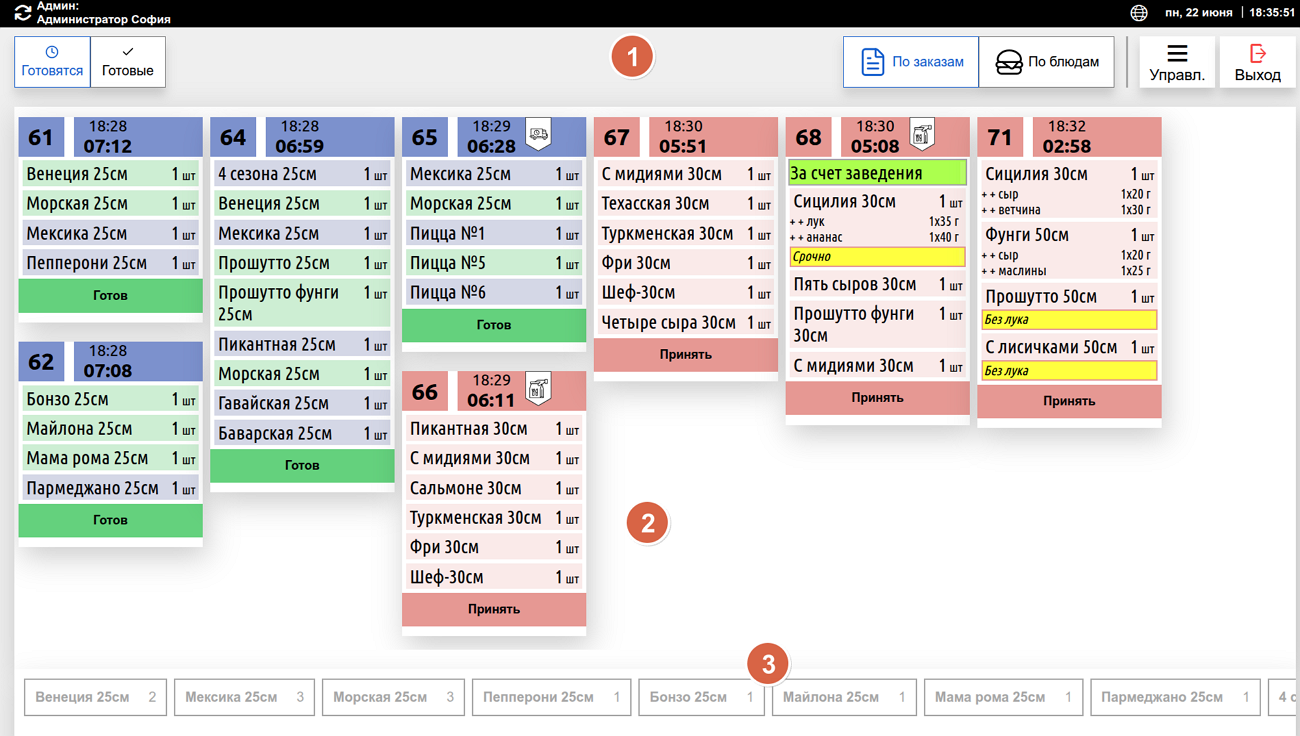
Task: Open the globe language icon
Action: 1139,13
